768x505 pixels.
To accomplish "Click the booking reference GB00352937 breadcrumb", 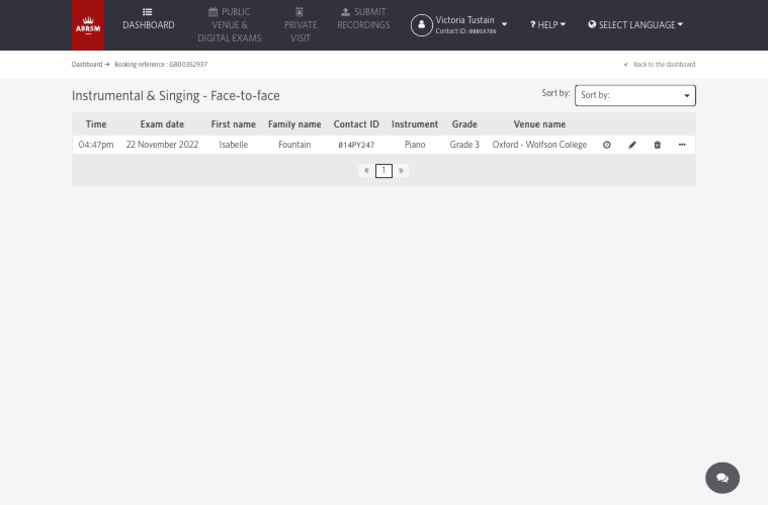I will pos(161,64).
